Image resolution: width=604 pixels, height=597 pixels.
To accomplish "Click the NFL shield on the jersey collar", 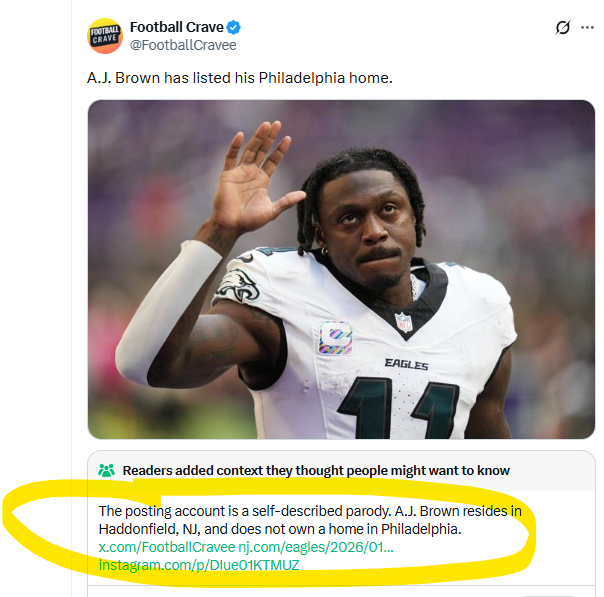I will tap(403, 322).
